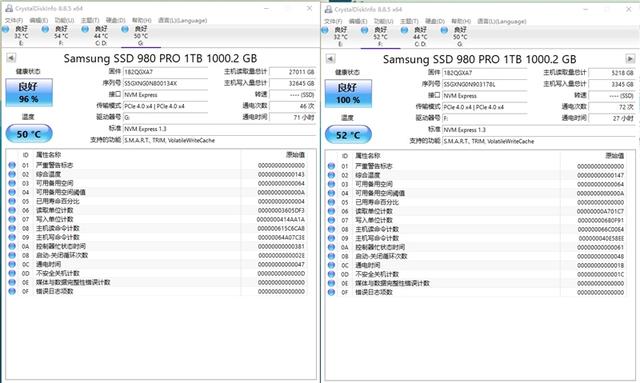This screenshot has width=640, height=383.
Task: Click power on hours field showing 27 小时
Action: coord(612,118)
